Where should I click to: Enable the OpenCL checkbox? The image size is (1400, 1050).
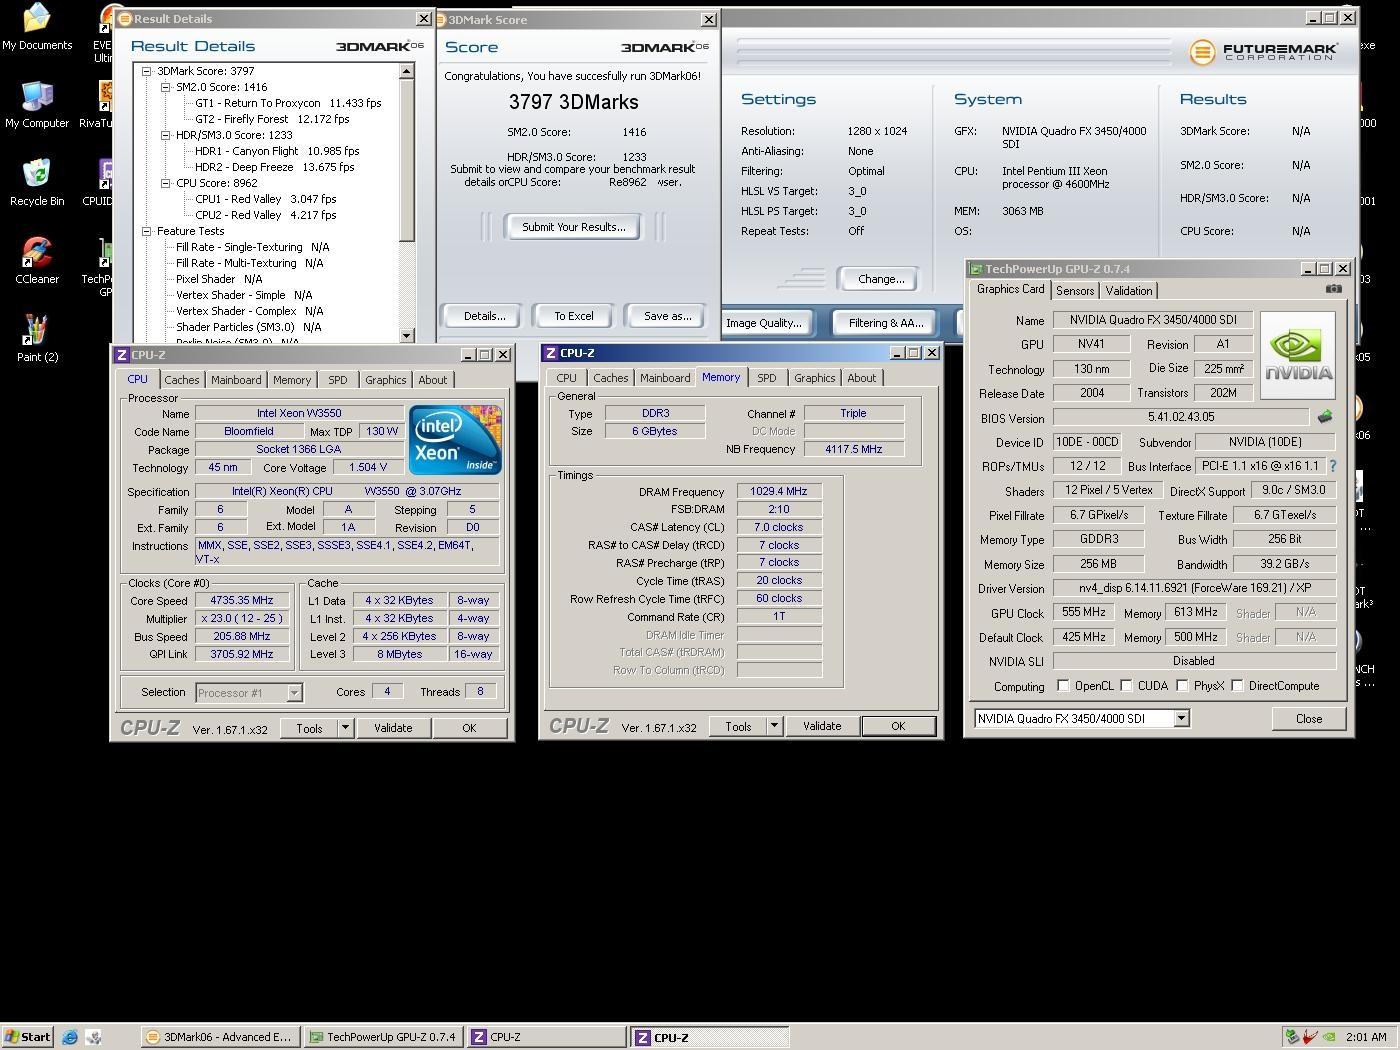(x=1063, y=686)
